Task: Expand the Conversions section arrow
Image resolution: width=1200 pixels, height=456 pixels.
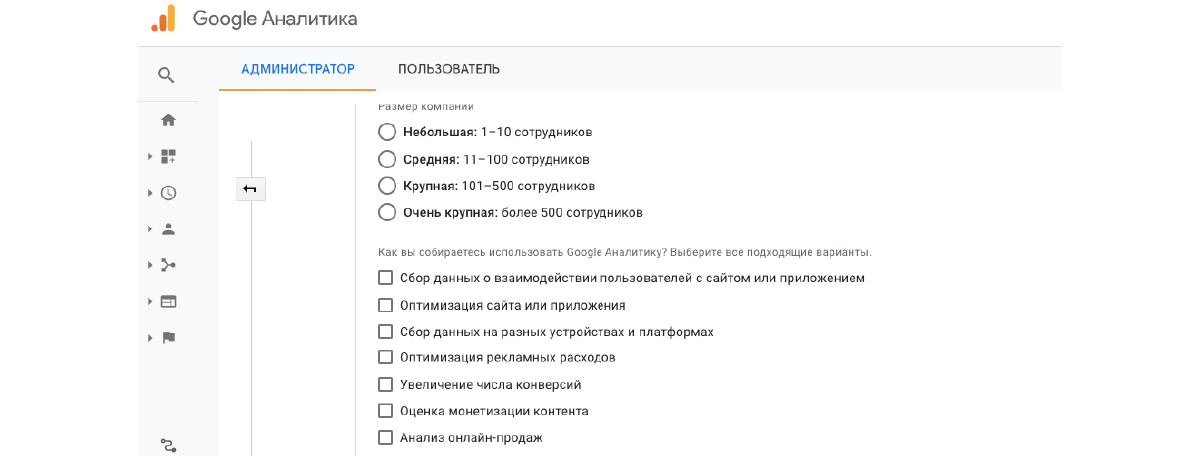Action: (150, 338)
